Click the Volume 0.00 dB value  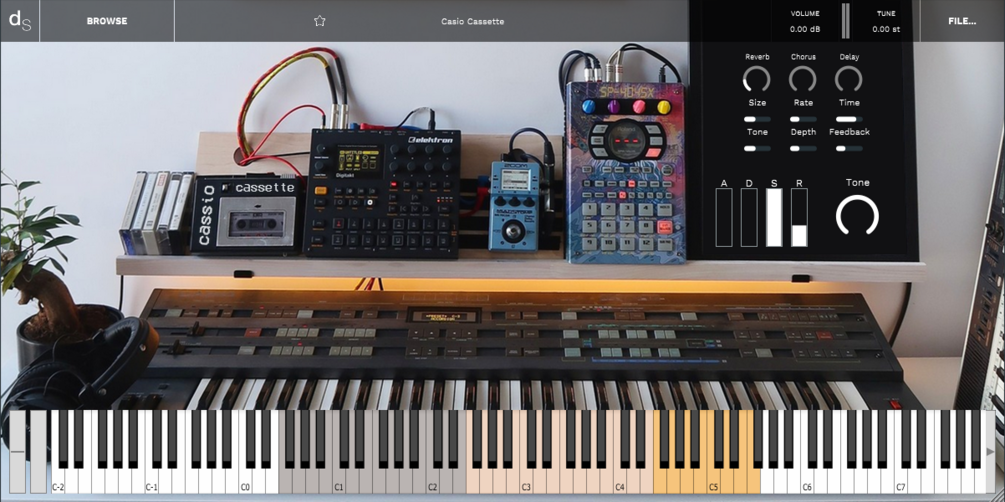point(804,29)
